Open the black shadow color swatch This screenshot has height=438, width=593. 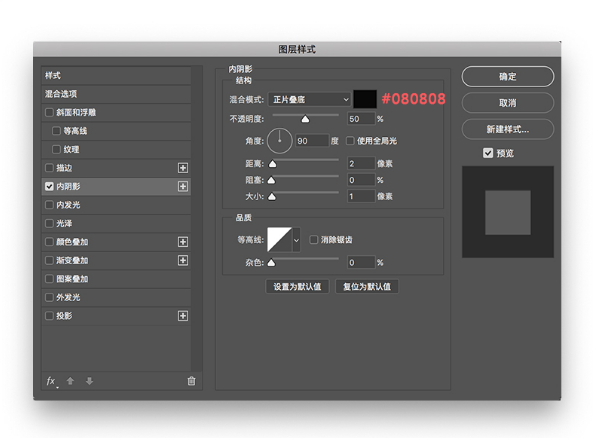pos(365,99)
